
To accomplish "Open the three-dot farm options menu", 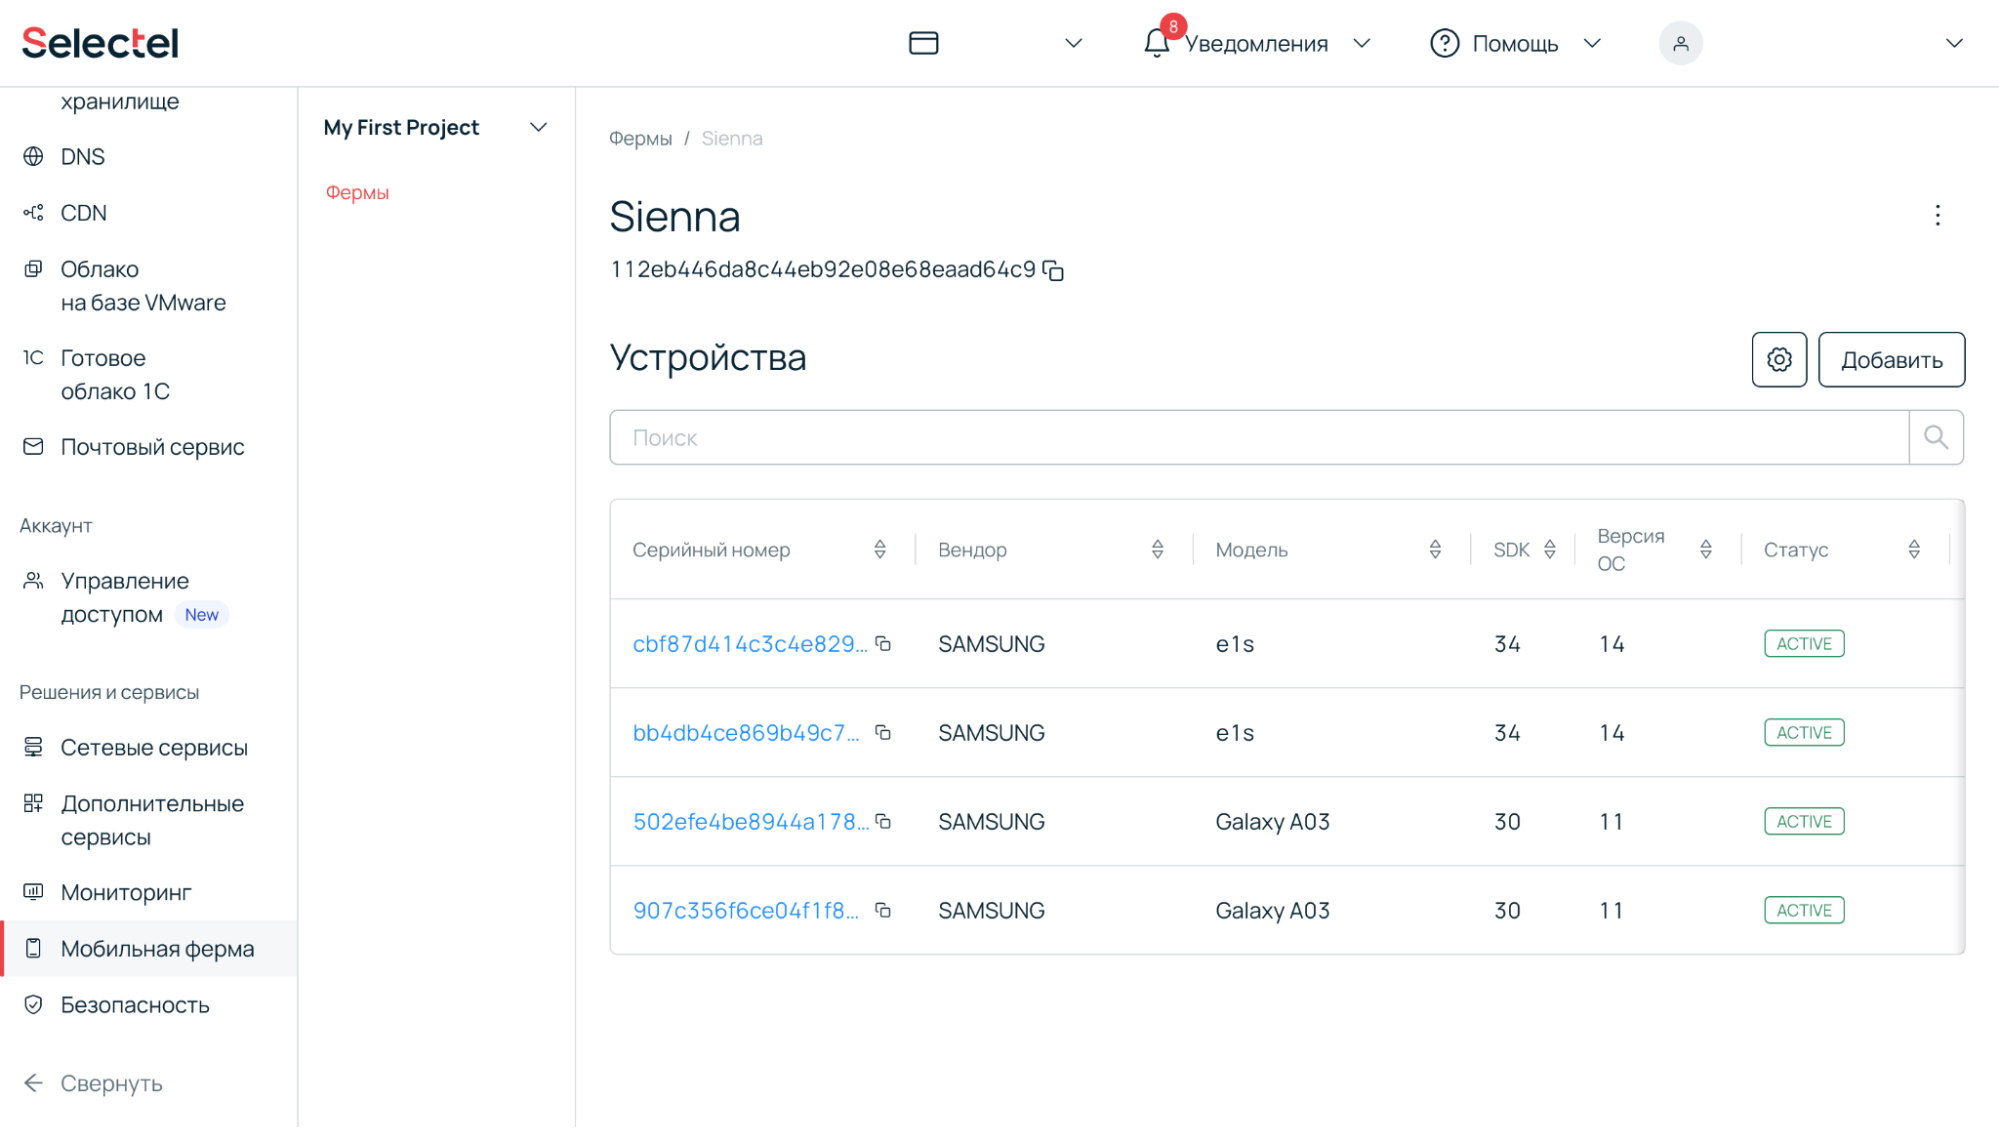I will coord(1937,216).
